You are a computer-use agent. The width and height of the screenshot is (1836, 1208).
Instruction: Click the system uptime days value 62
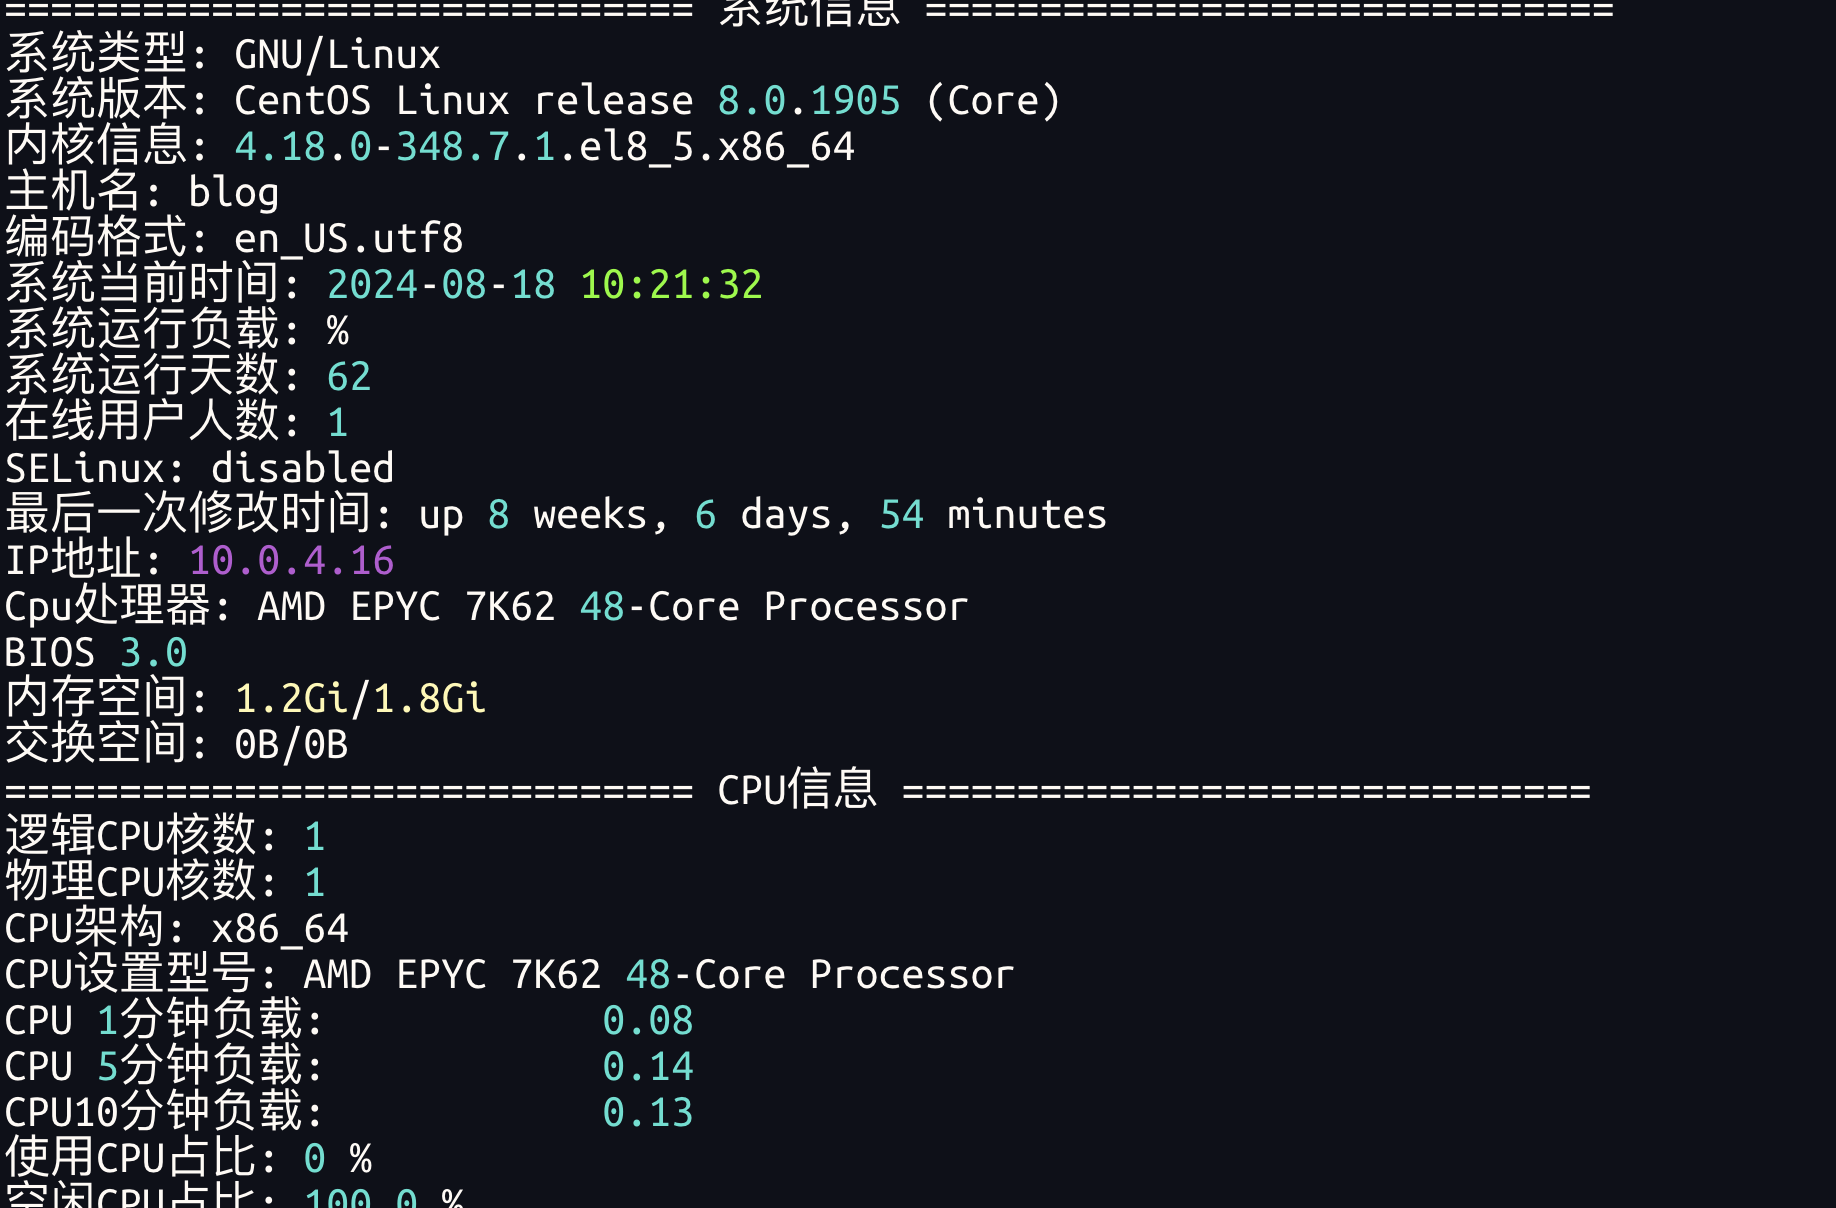pos(349,377)
